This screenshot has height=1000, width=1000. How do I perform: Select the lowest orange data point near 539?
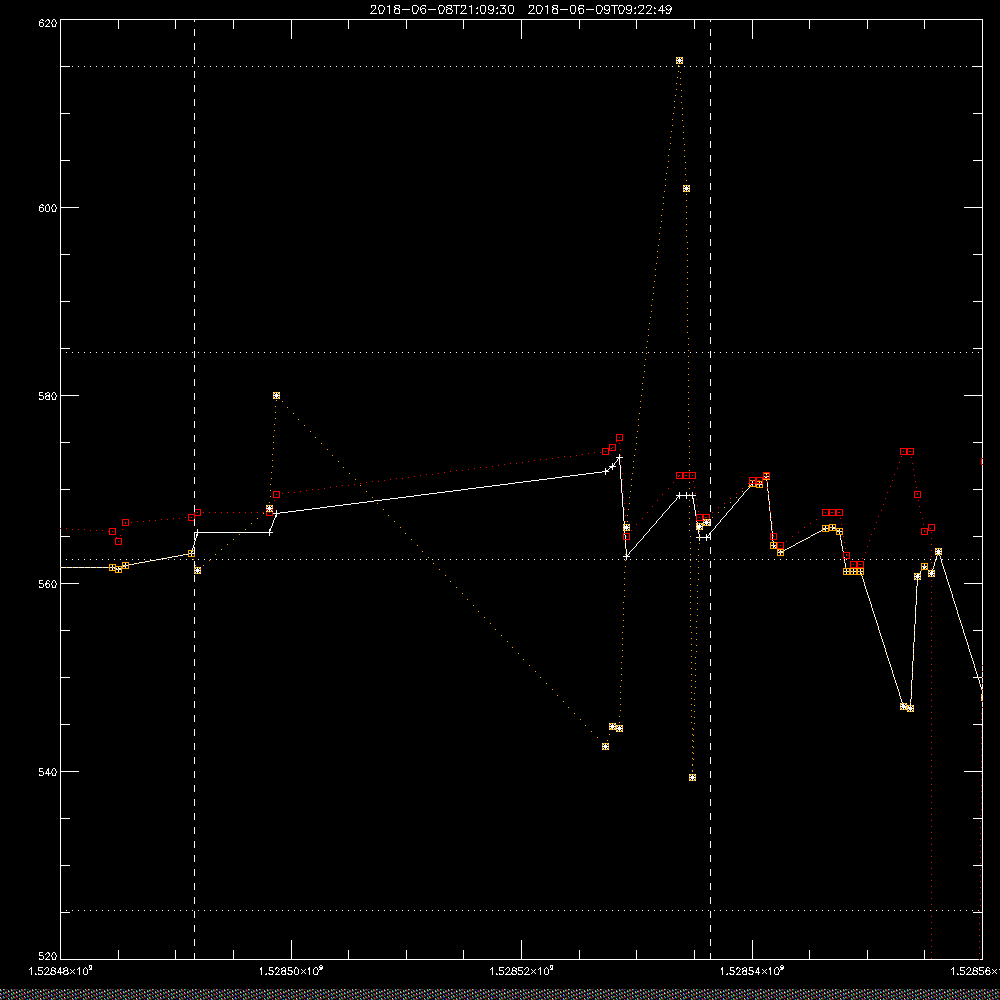pyautogui.click(x=693, y=777)
